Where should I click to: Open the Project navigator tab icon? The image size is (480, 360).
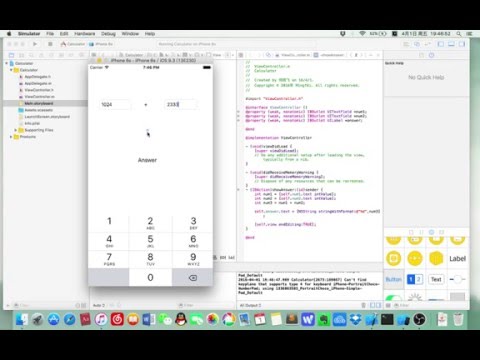pos(12,55)
